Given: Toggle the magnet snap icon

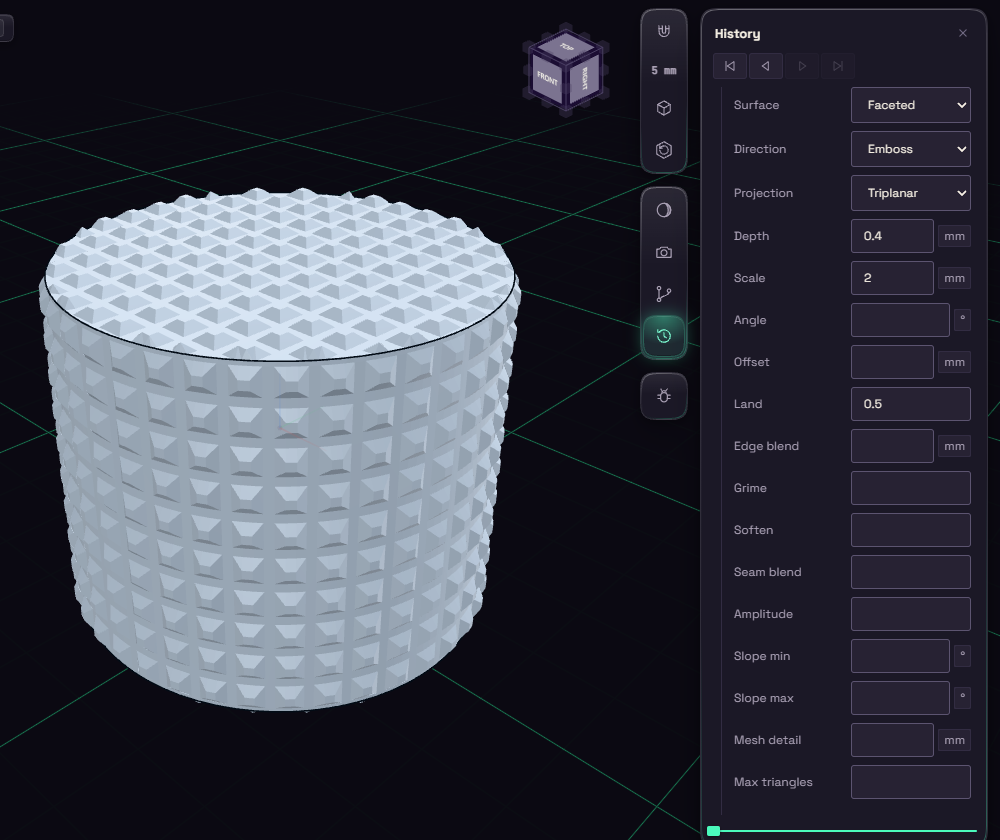Looking at the screenshot, I should tap(664, 31).
